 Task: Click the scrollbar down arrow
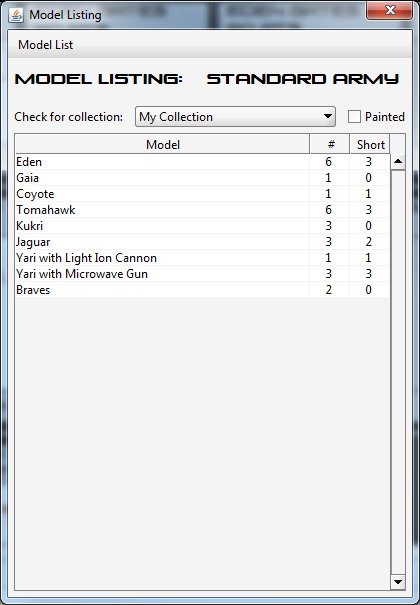tap(398, 582)
